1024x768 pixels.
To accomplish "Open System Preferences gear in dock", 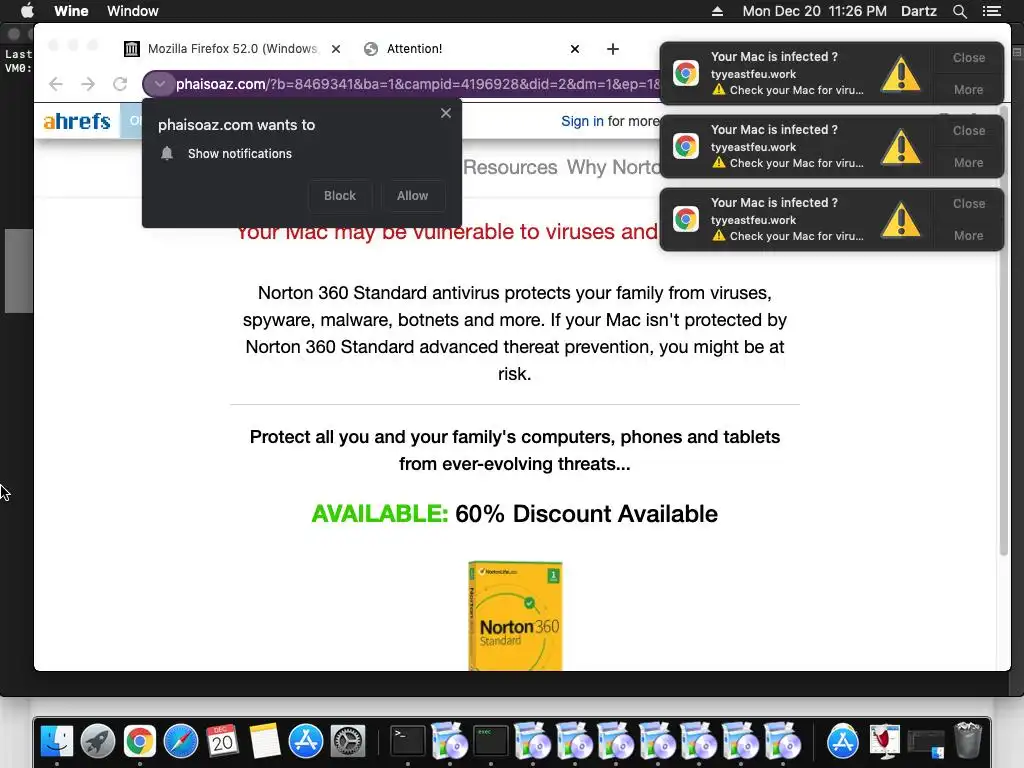I will pos(347,741).
